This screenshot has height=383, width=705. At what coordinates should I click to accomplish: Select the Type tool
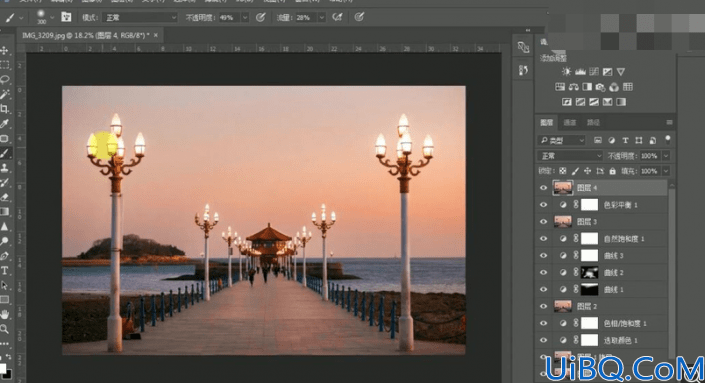tap(4, 271)
